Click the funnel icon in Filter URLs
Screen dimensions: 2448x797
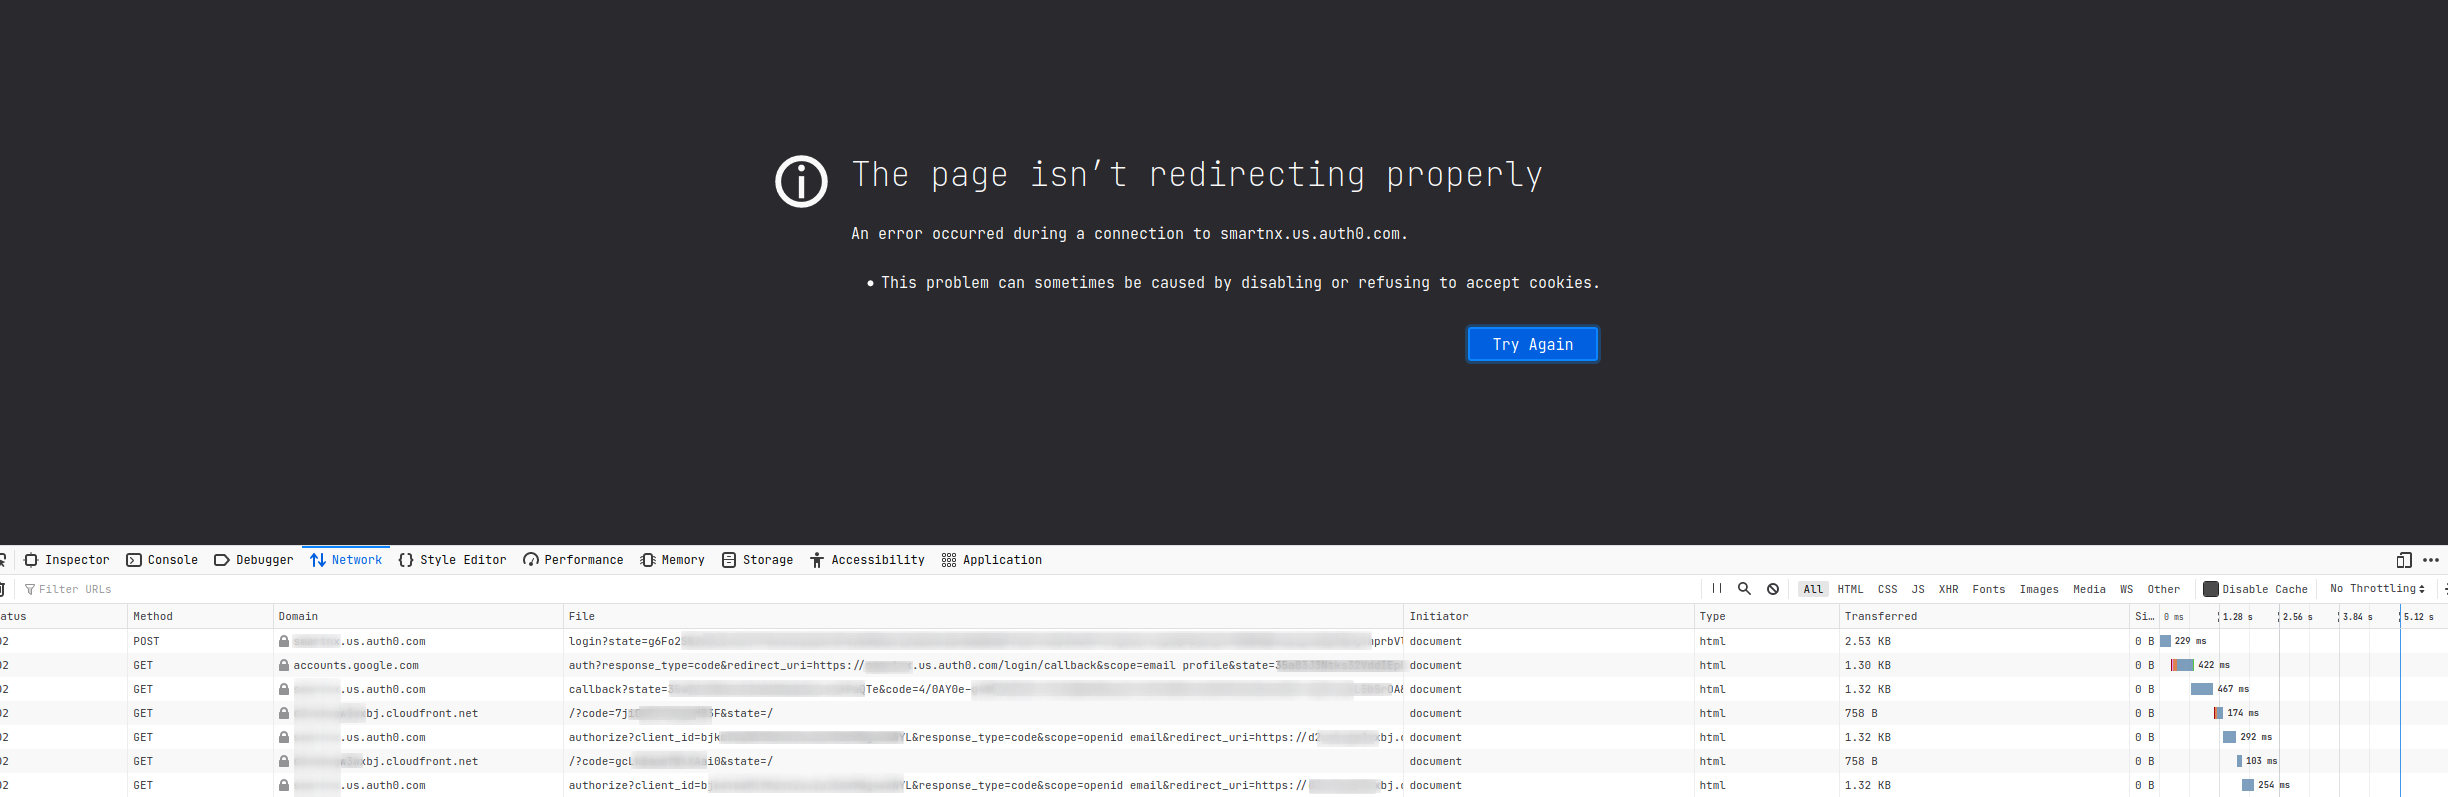30,589
